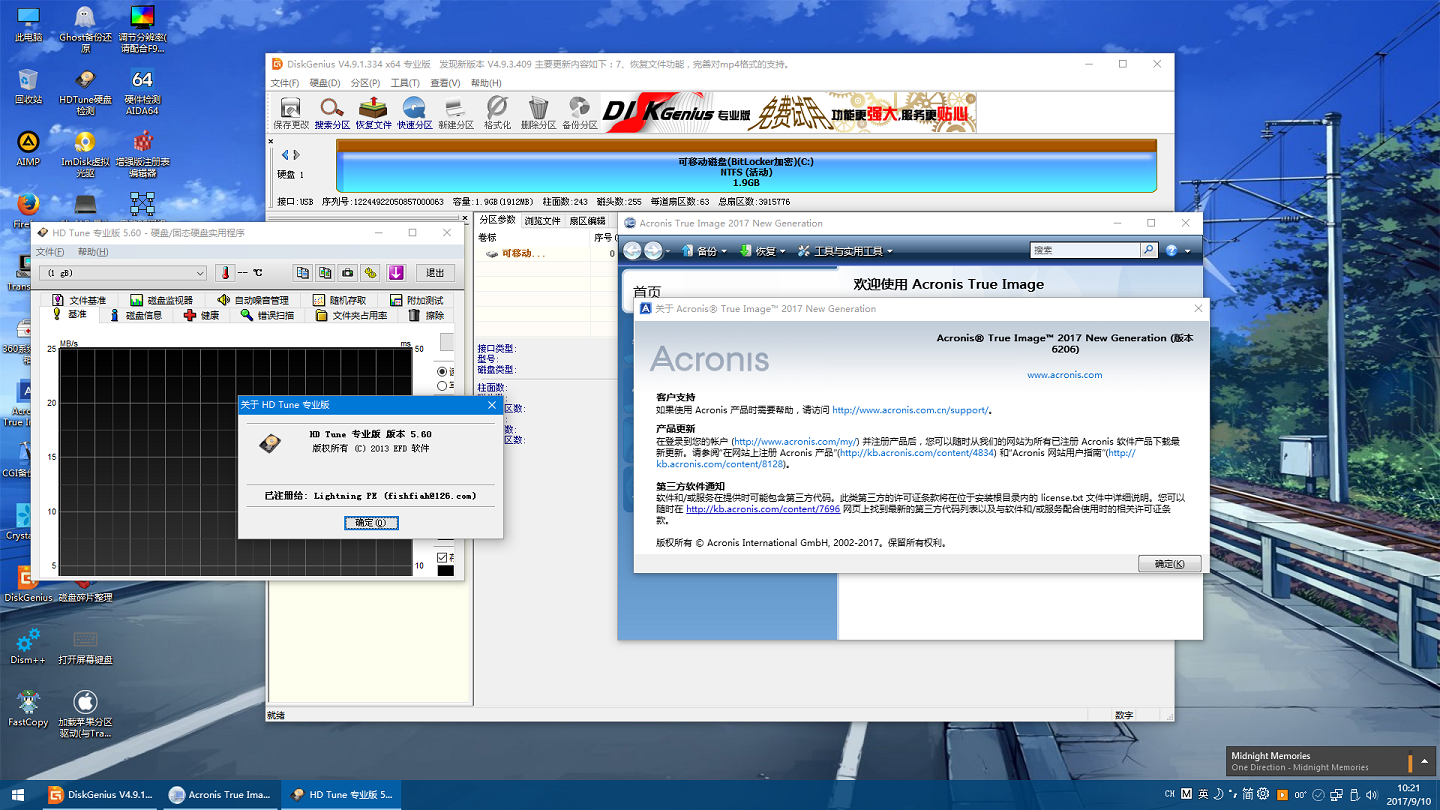Switch to HD Tune Disk Info (磁盘信息) tab
Viewport: 1440px width, 810px height.
(135, 315)
